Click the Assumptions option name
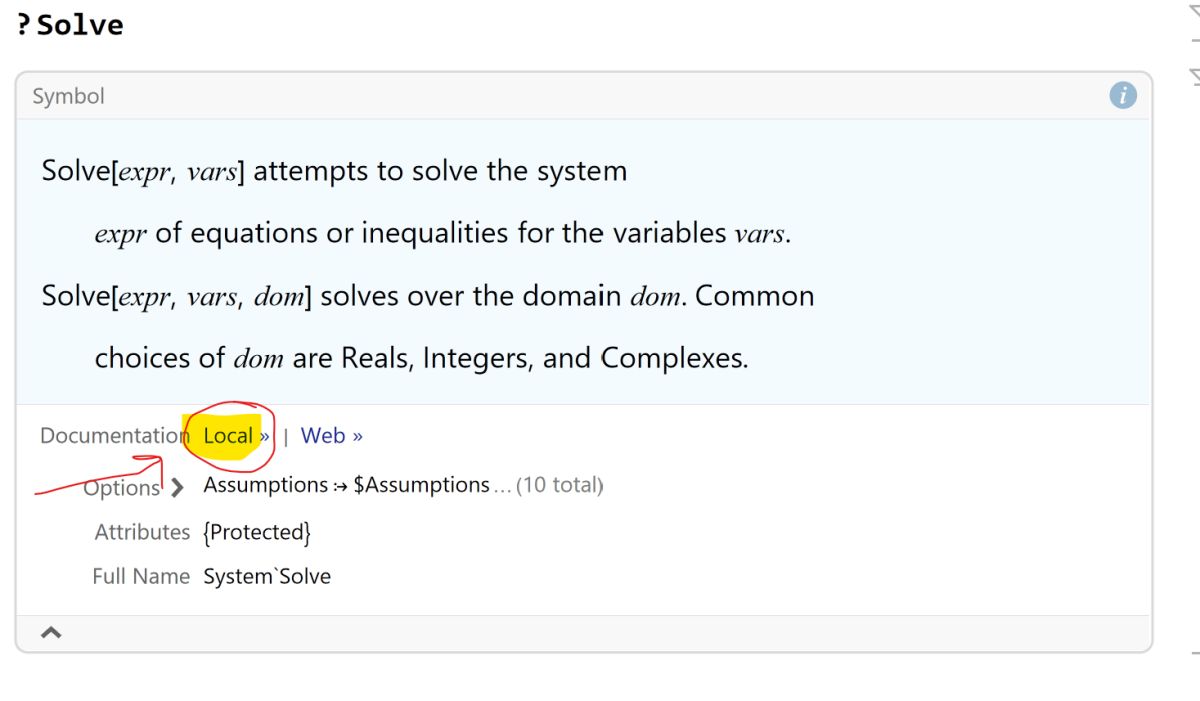This screenshot has width=1200, height=701. pyautogui.click(x=265, y=485)
